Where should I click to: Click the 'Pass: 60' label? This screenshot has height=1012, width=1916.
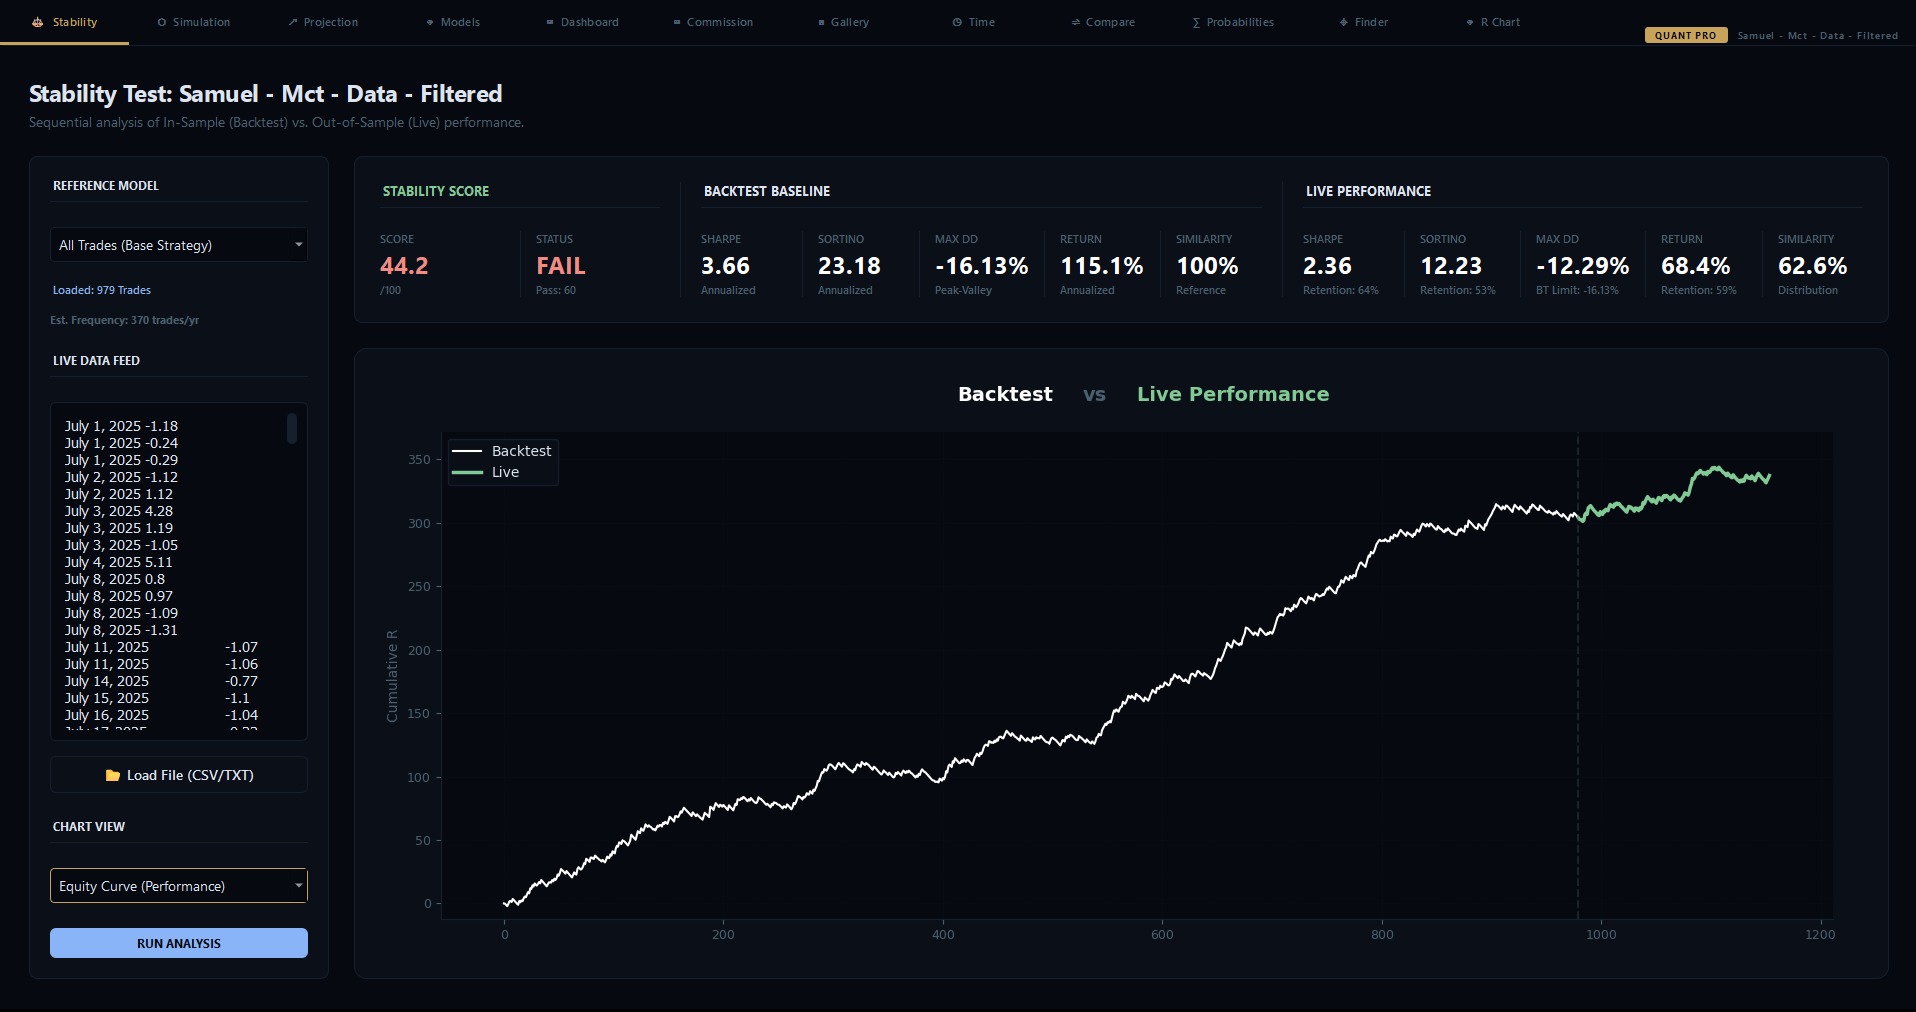556,290
